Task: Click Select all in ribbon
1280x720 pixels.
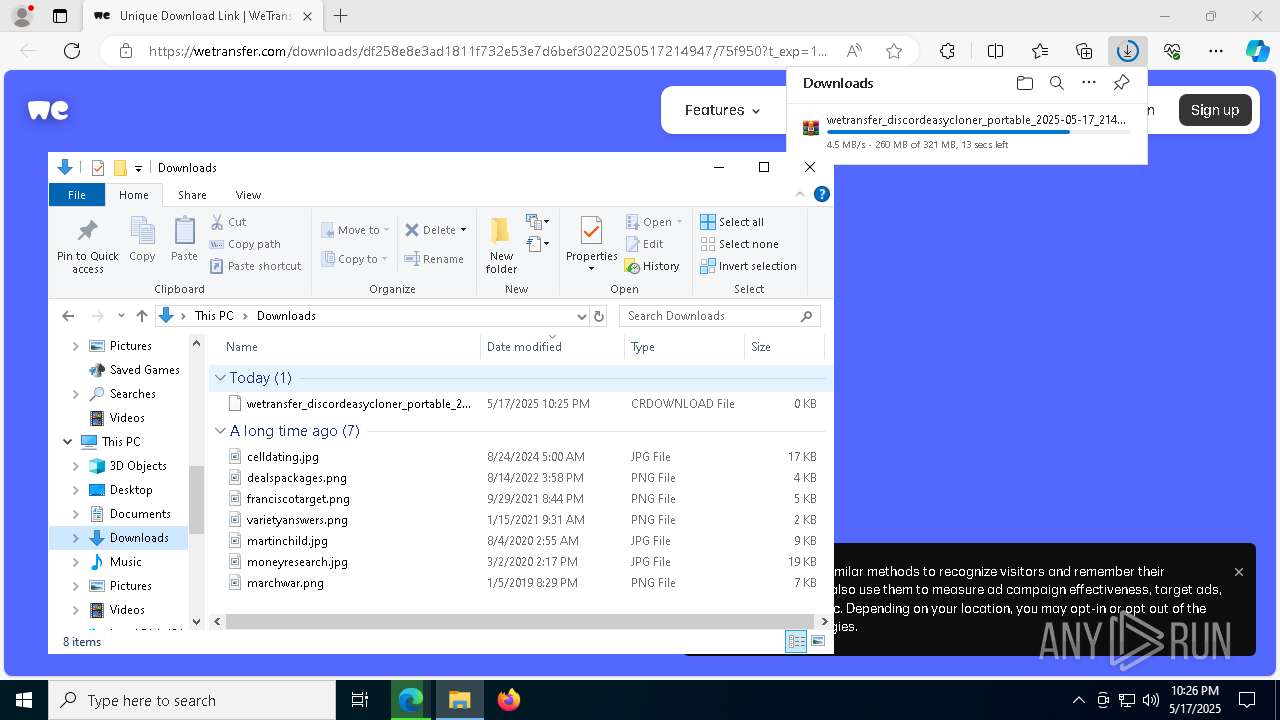Action: pos(732,222)
